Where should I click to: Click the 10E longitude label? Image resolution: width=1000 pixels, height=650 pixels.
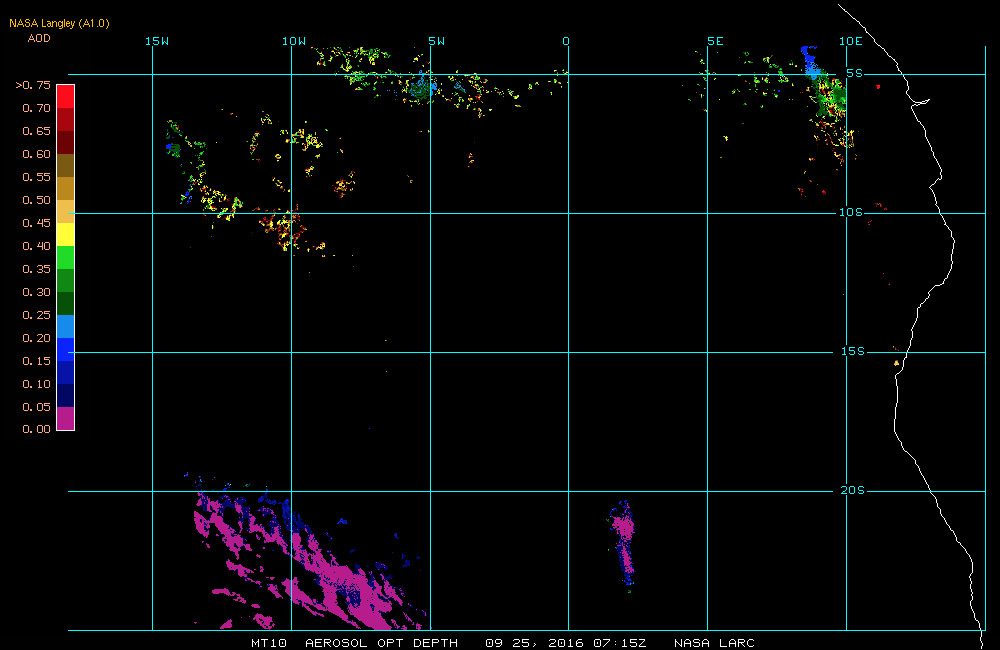coord(851,41)
